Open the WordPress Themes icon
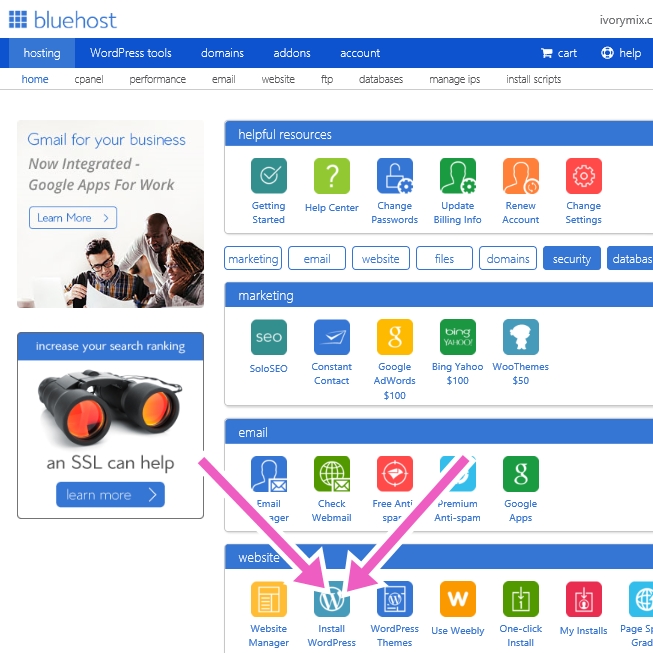The width and height of the screenshot is (653, 653). (395, 599)
